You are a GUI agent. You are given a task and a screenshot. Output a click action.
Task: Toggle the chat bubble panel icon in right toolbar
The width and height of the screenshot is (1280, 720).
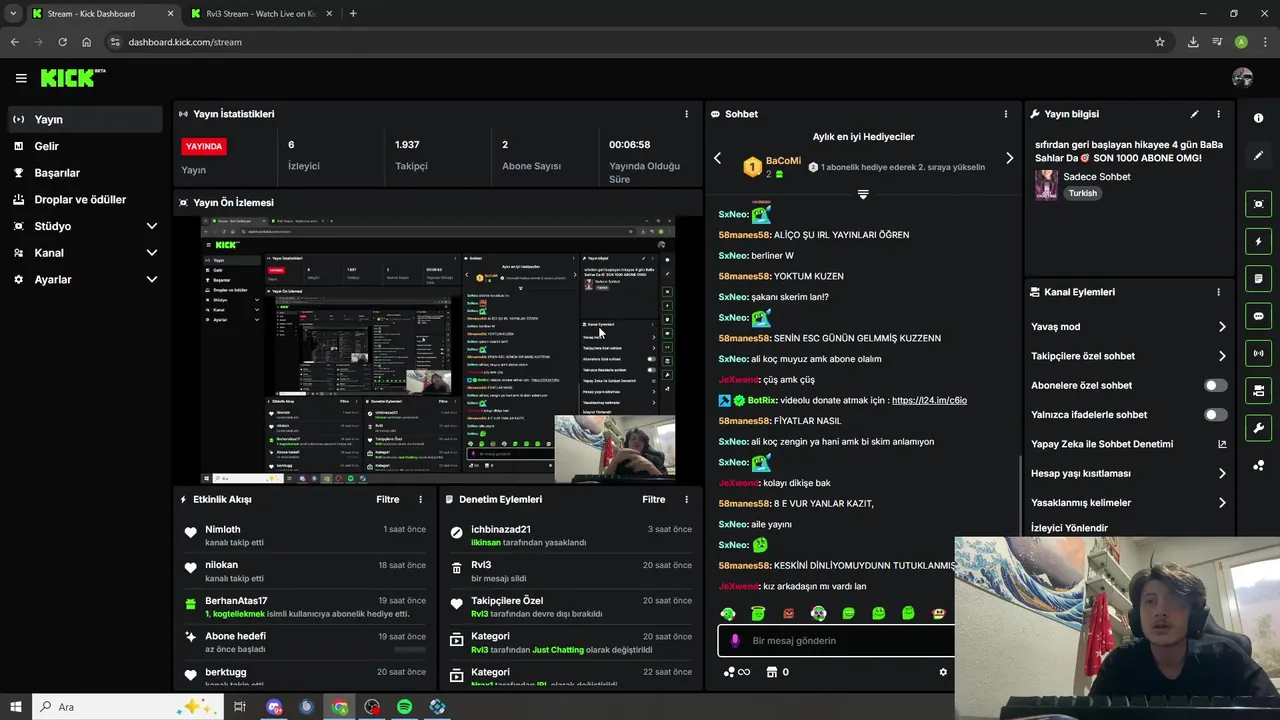1258,316
